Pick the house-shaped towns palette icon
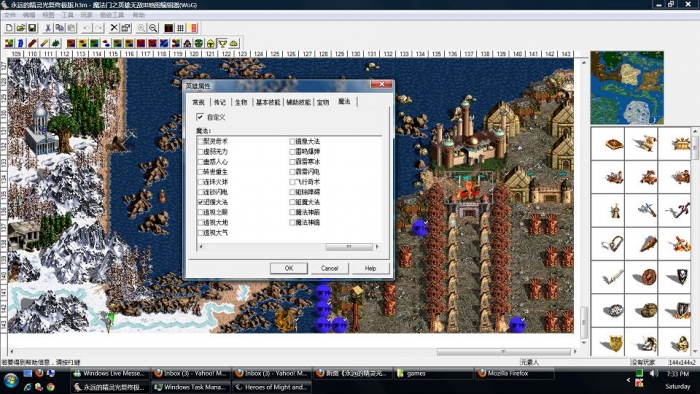The width and height of the screenshot is (700, 394). click(x=187, y=43)
